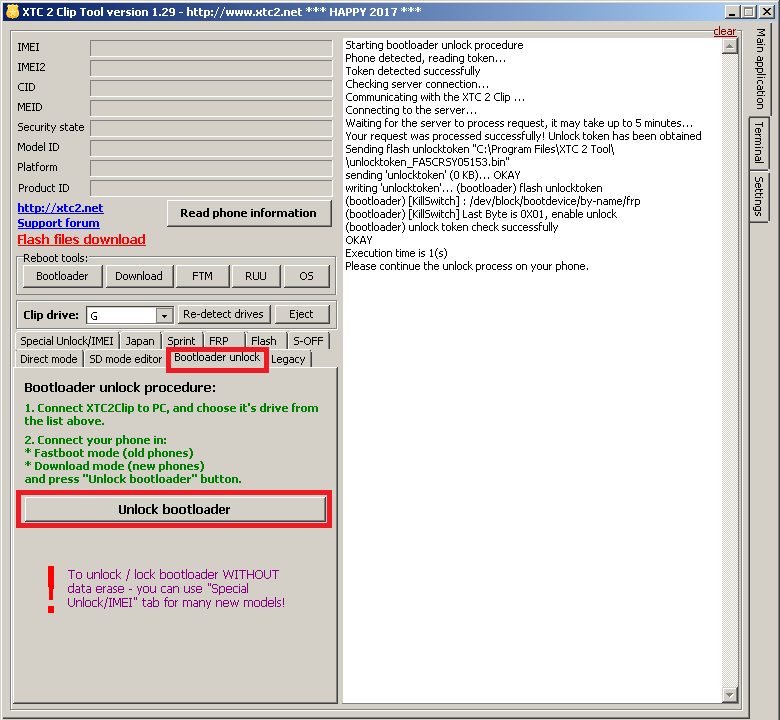Click the IMEI field

click(211, 48)
